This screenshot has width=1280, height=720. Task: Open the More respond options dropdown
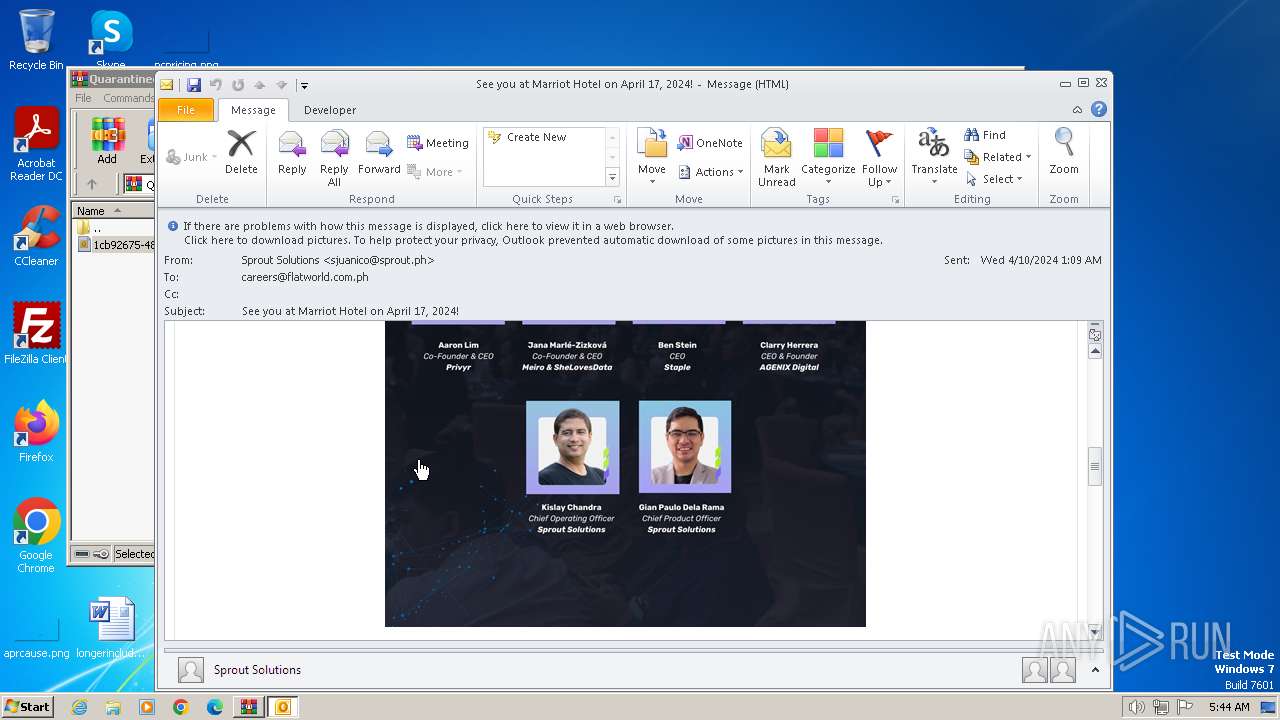click(x=436, y=172)
